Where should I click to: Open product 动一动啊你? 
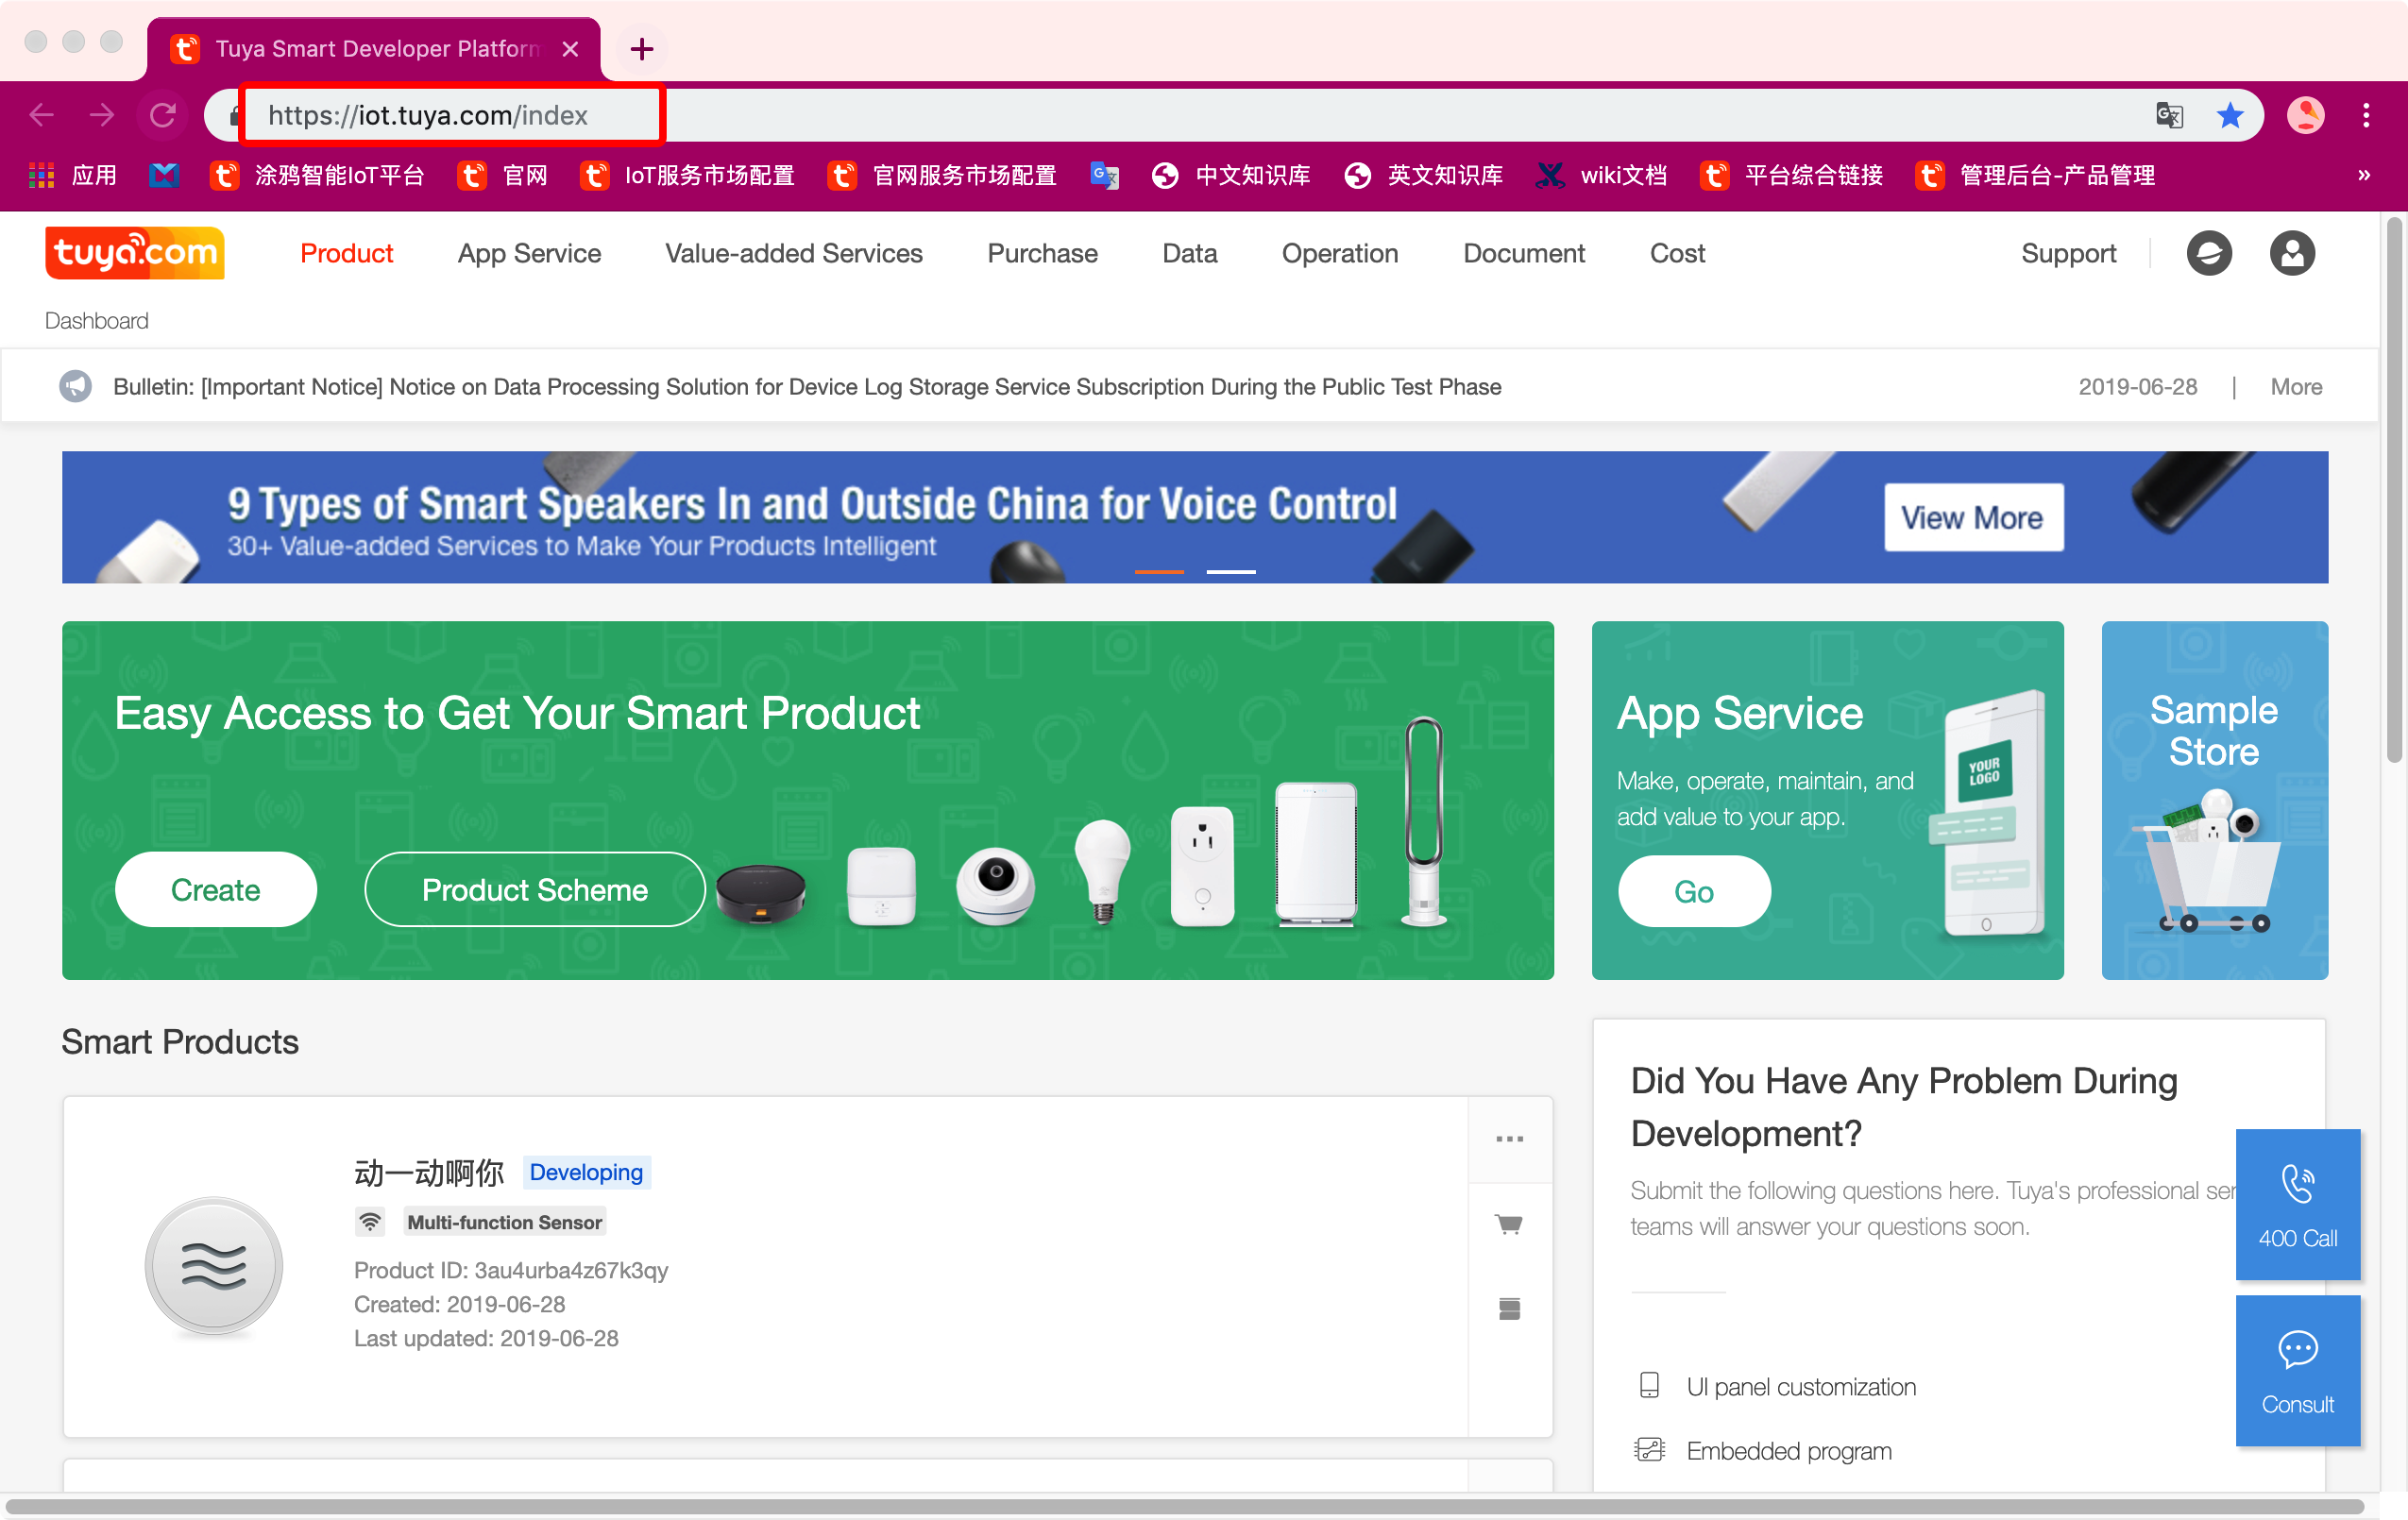[x=429, y=1172]
